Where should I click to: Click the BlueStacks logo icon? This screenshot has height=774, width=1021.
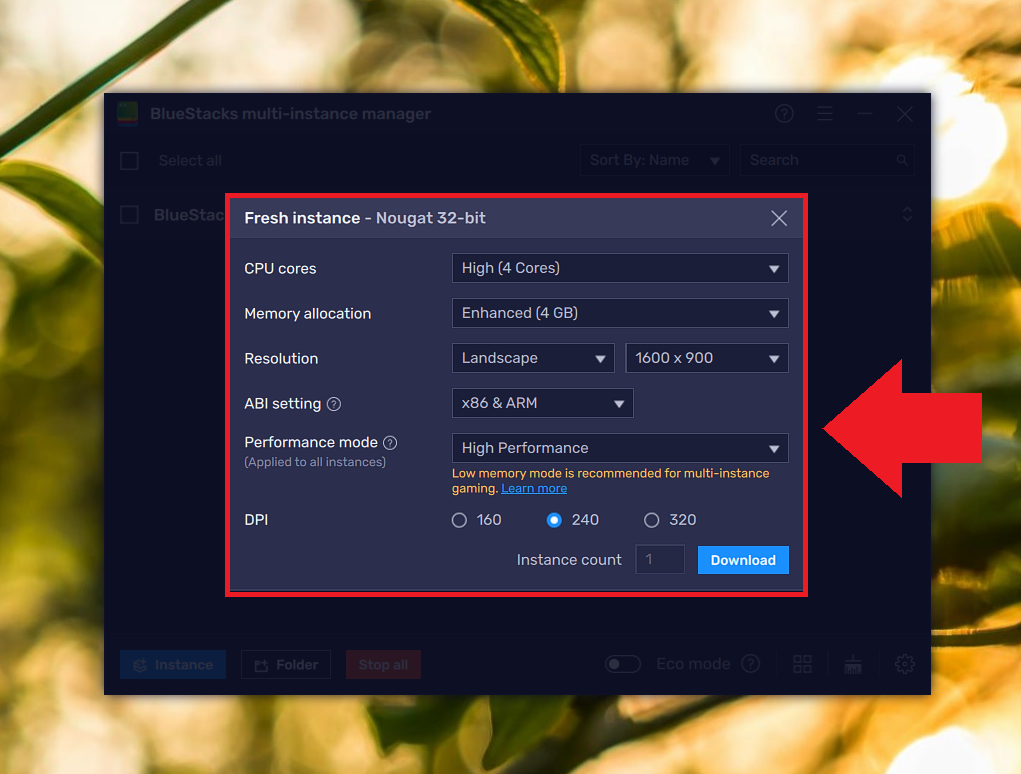coord(128,113)
